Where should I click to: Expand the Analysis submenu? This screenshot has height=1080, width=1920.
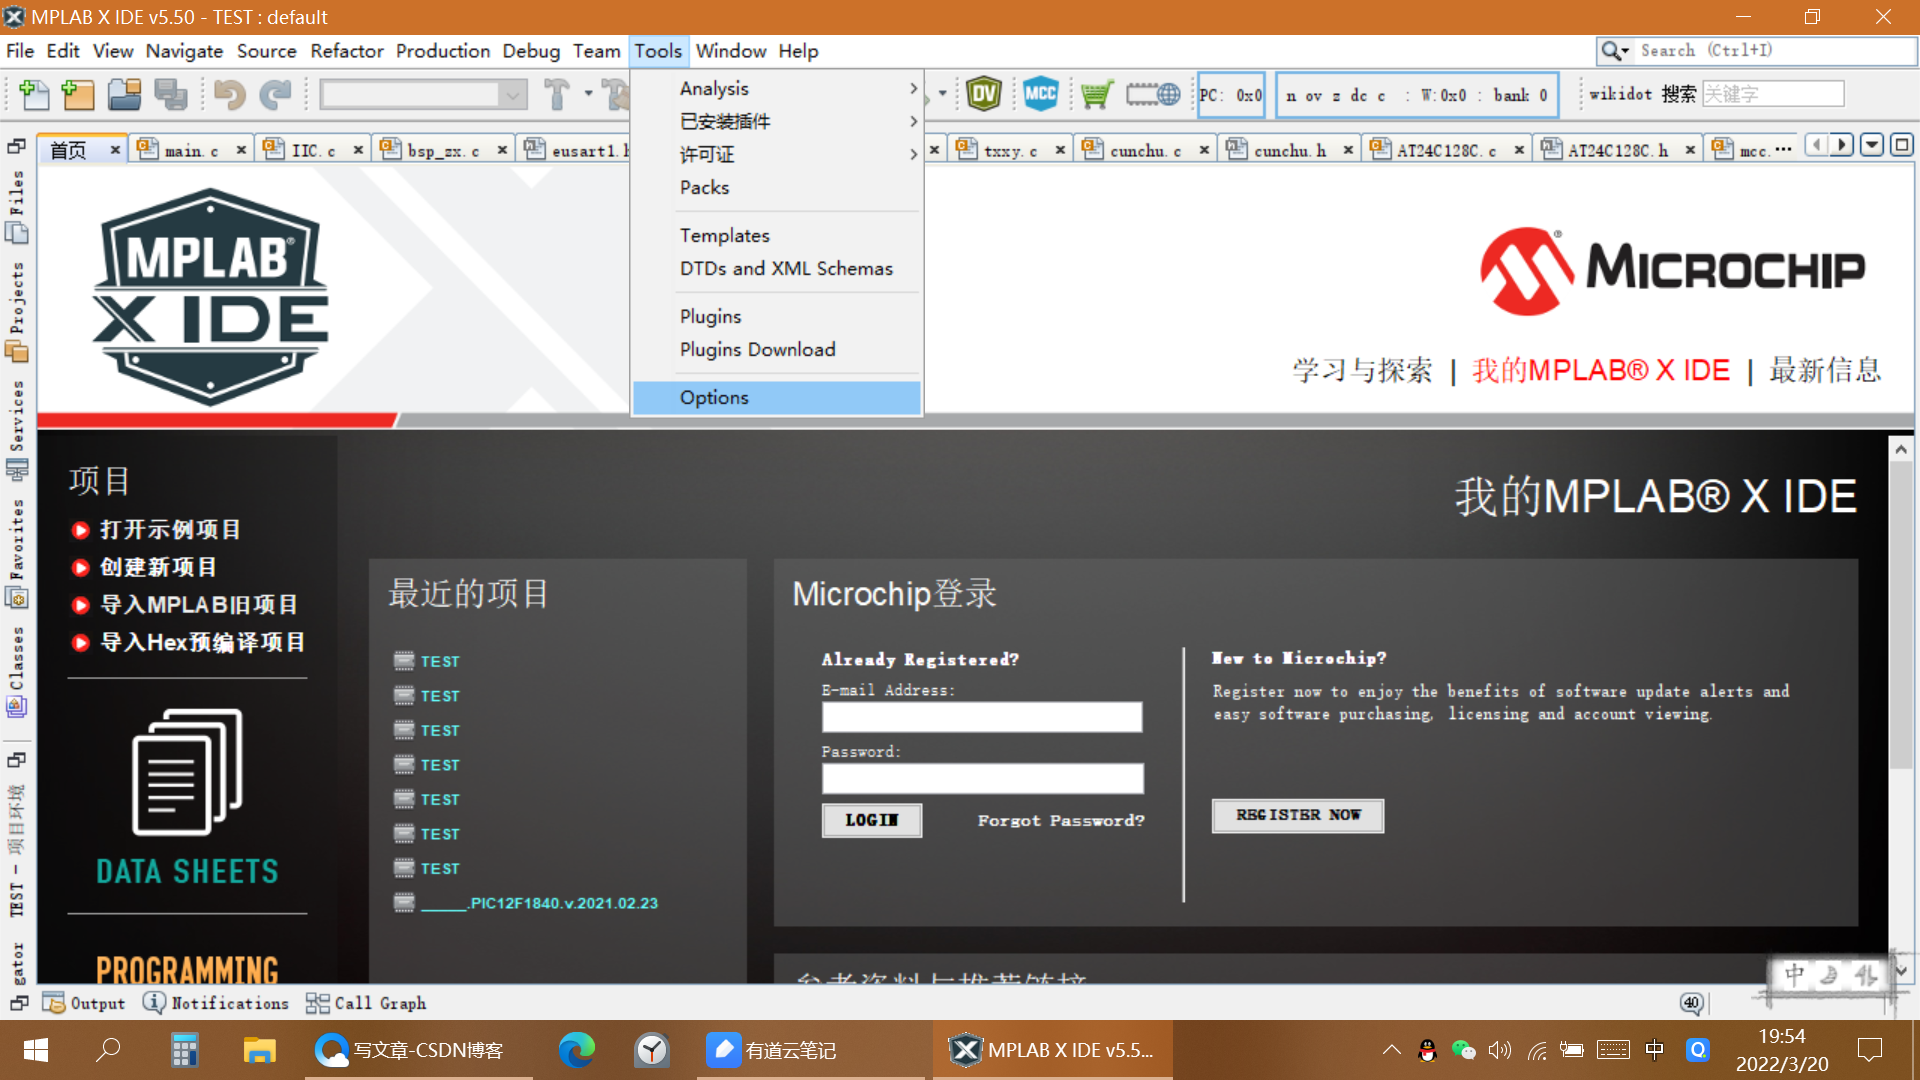[x=713, y=88]
